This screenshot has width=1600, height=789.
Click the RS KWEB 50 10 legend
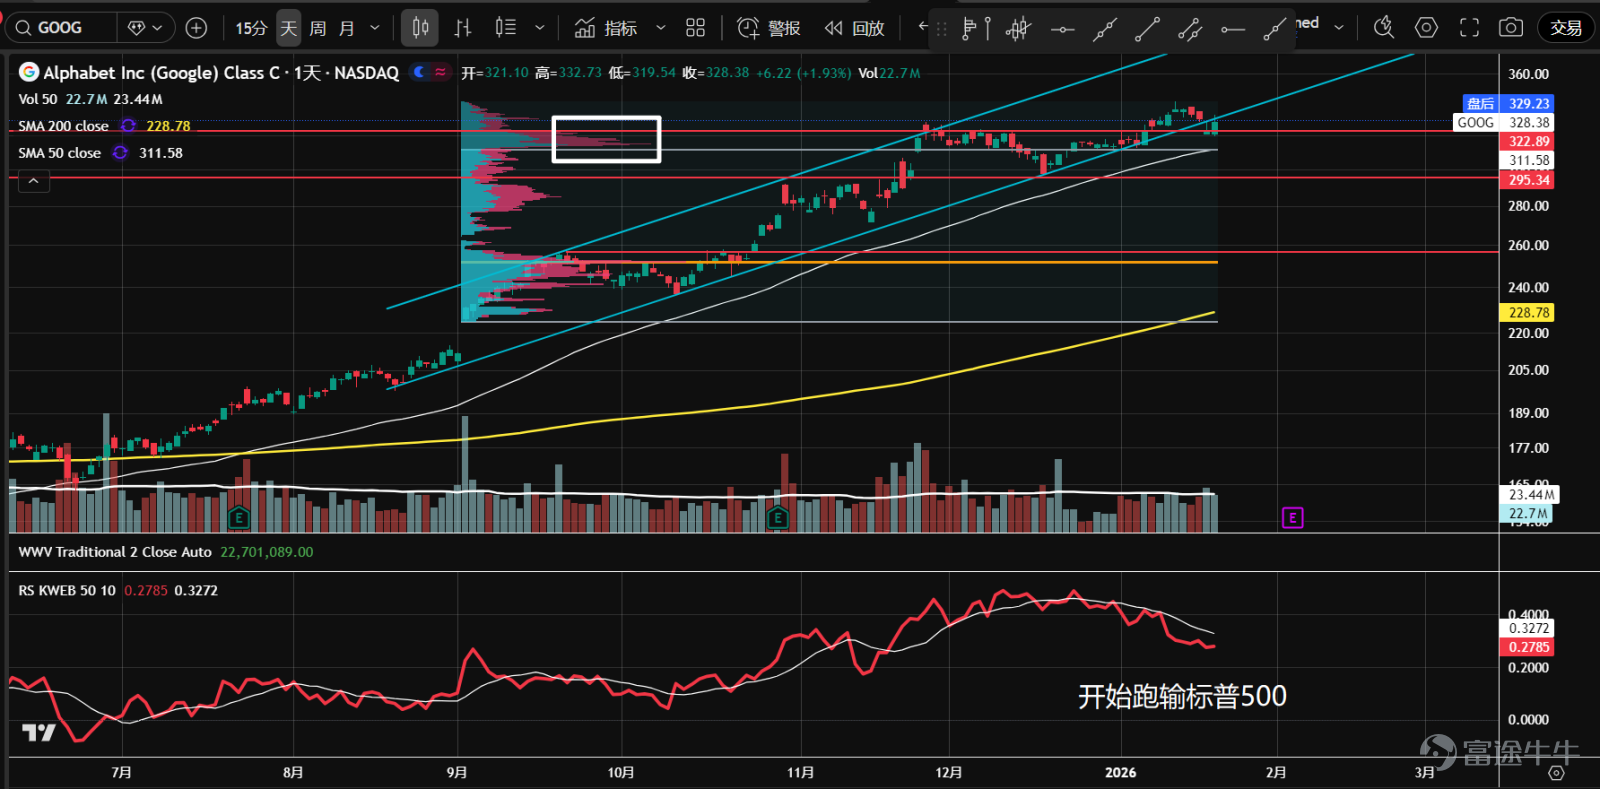(x=67, y=591)
